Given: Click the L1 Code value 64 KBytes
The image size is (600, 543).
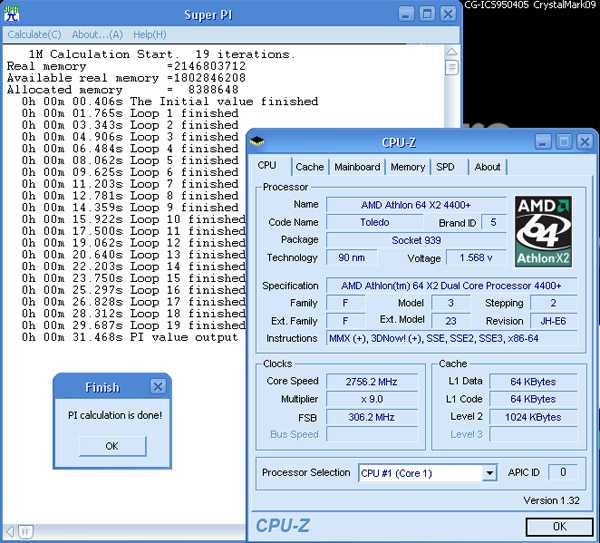Looking at the screenshot, I should point(533,399).
